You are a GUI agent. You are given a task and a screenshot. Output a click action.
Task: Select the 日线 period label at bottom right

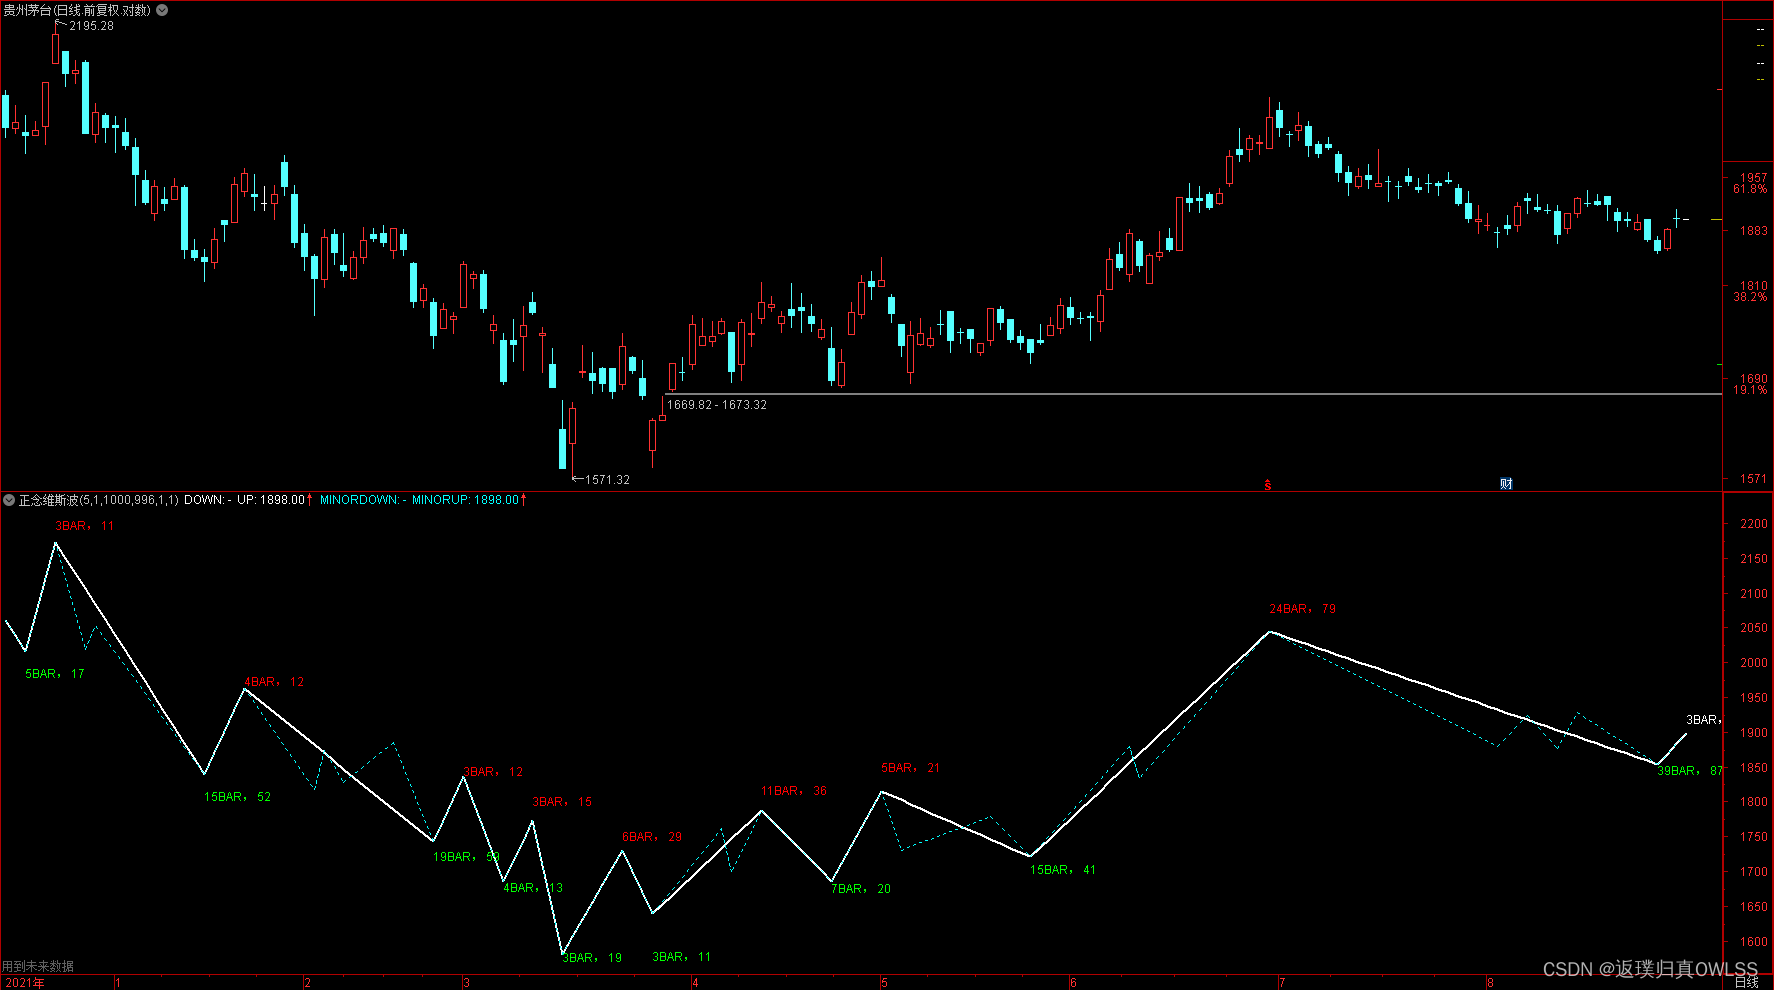pos(1747,983)
